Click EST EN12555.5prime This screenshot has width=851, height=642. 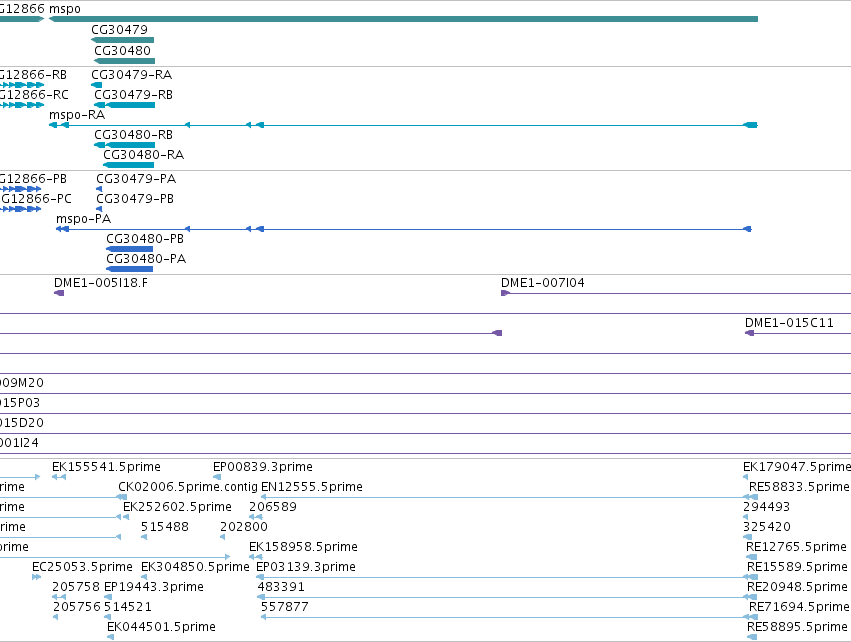(312, 487)
